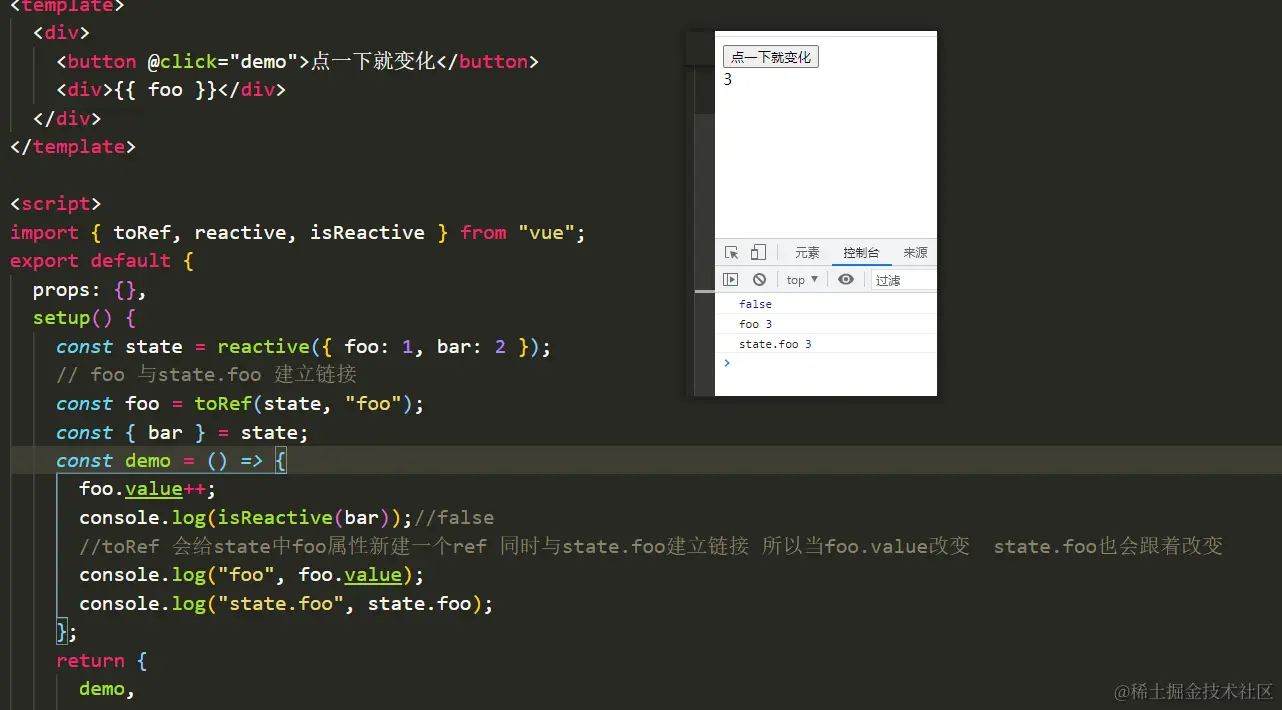Click the opening <script> tag line
The height and width of the screenshot is (710, 1282).
56,204
